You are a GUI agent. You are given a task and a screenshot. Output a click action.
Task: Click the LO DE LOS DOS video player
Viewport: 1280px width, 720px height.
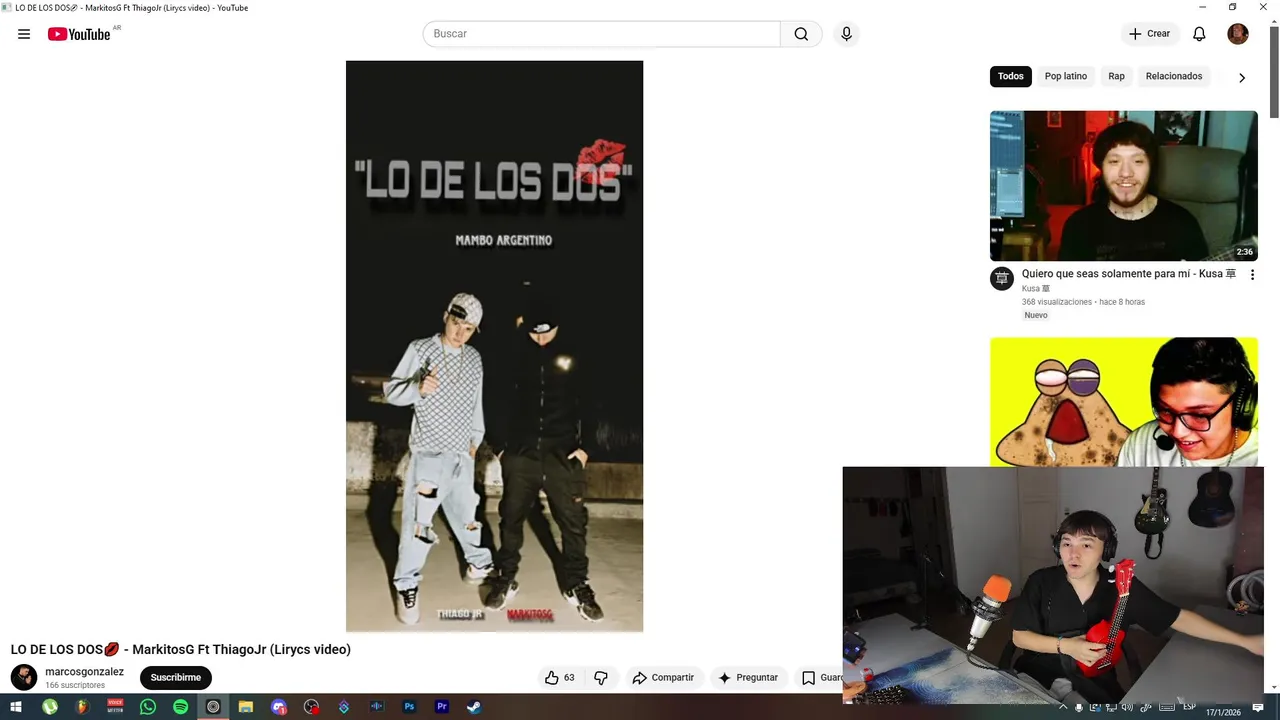(x=494, y=346)
